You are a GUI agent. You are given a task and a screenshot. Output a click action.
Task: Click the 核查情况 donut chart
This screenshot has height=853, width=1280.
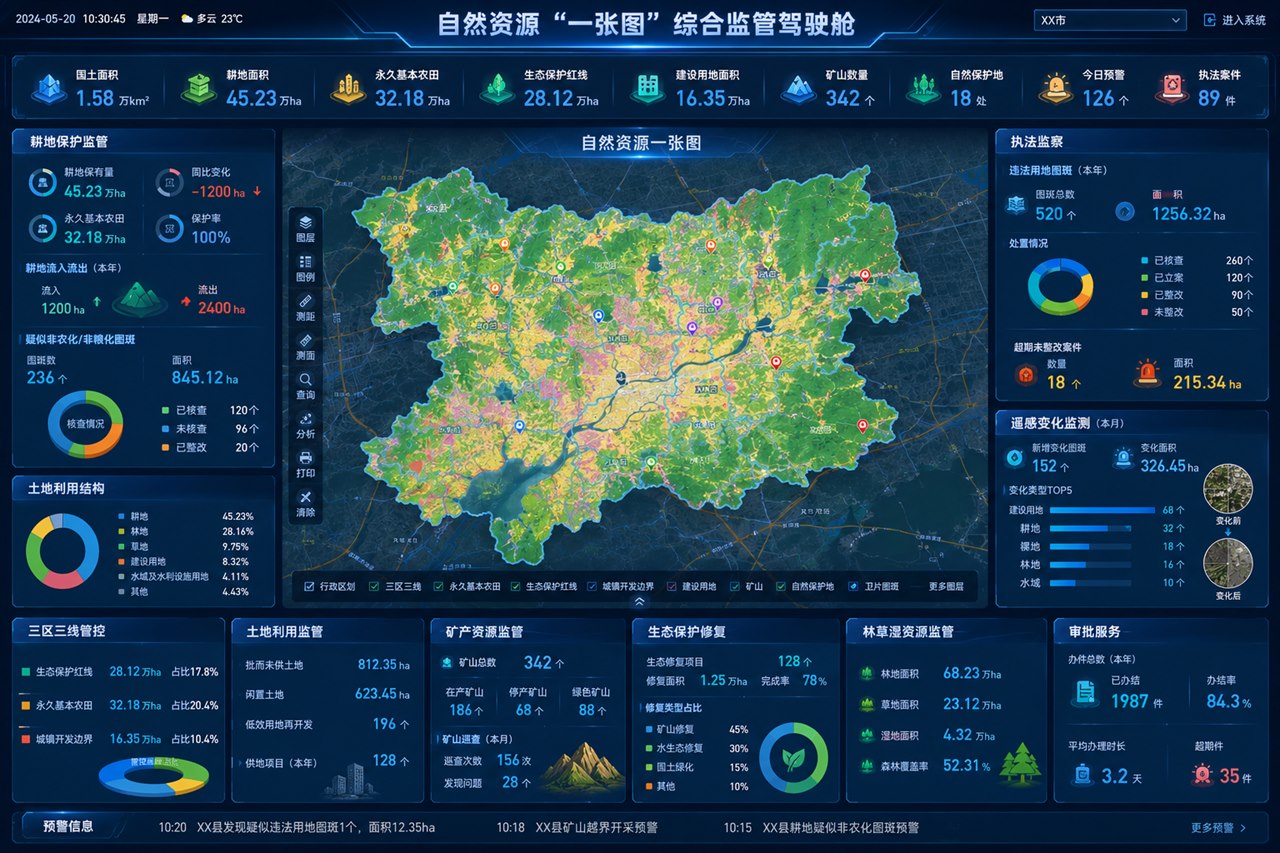[85, 424]
